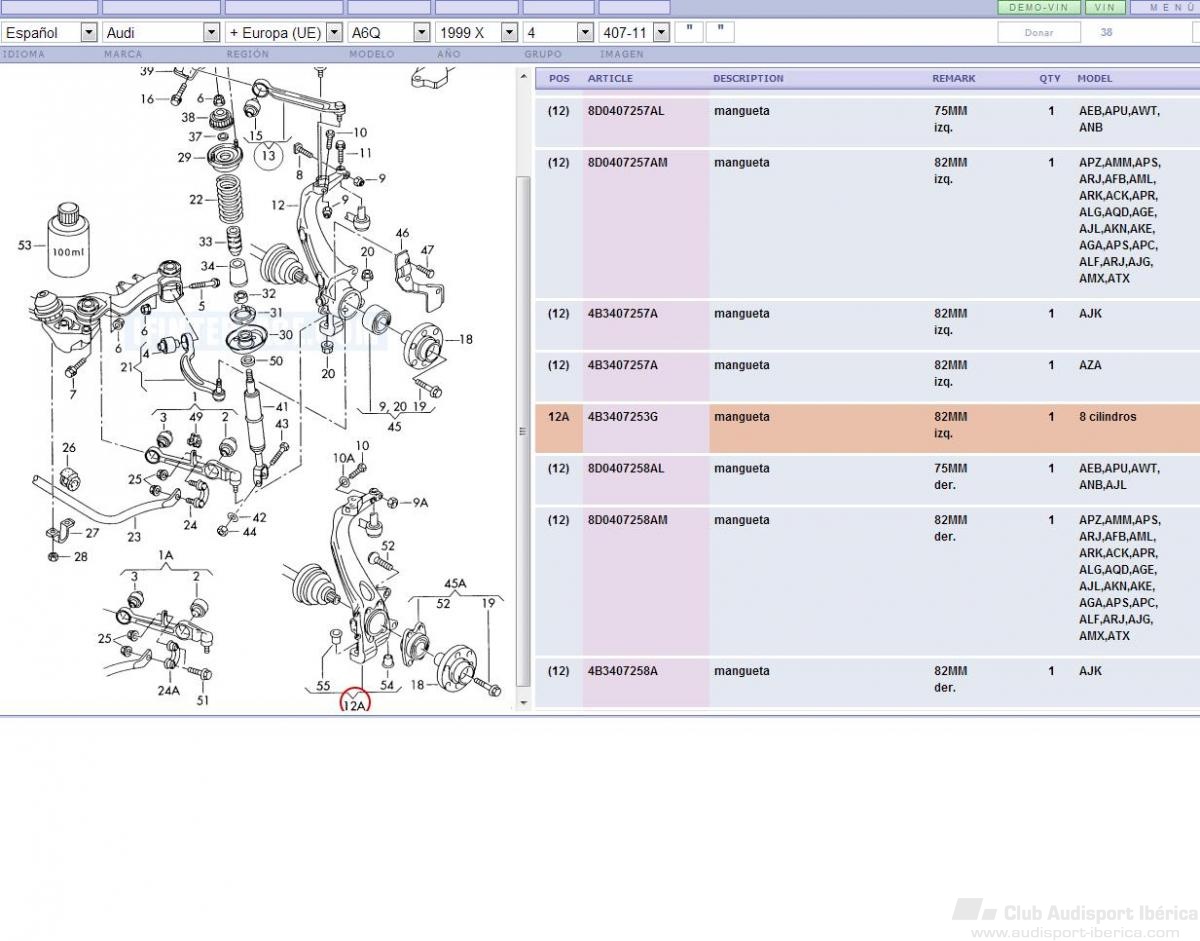Select article 8D0407258AL
The width and height of the screenshot is (1200, 941).
tap(625, 469)
